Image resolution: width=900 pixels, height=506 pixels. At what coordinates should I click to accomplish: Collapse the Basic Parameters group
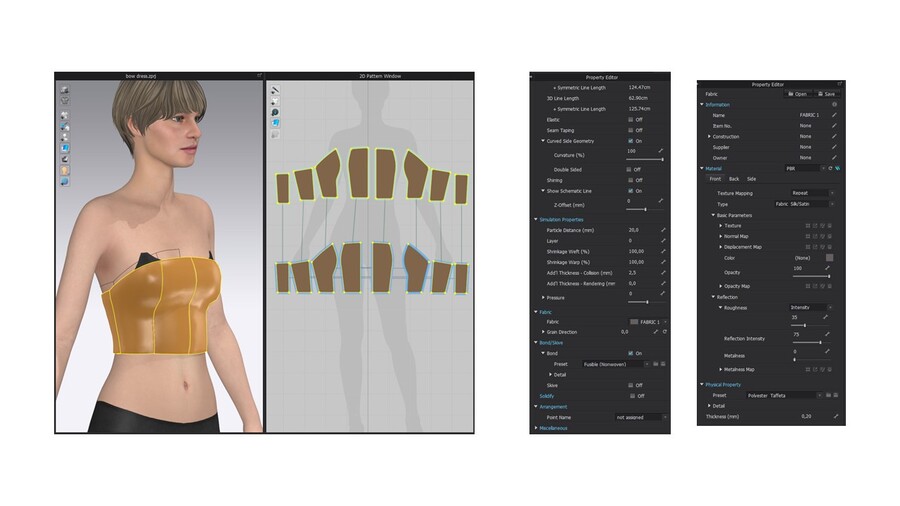click(x=713, y=215)
